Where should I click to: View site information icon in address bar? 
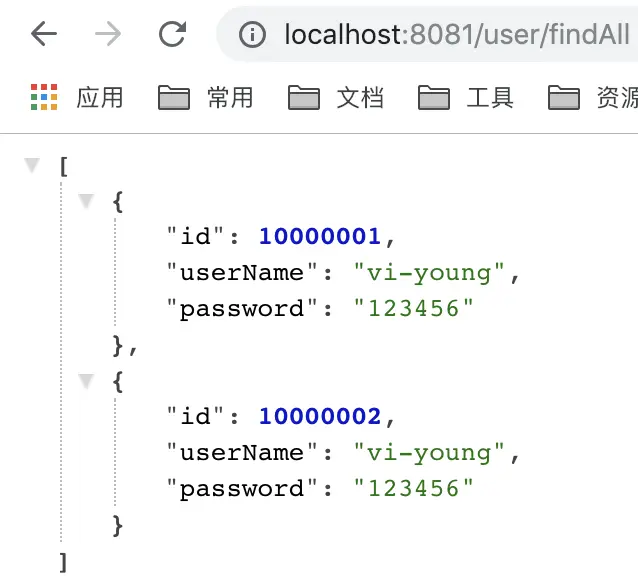pyautogui.click(x=252, y=35)
